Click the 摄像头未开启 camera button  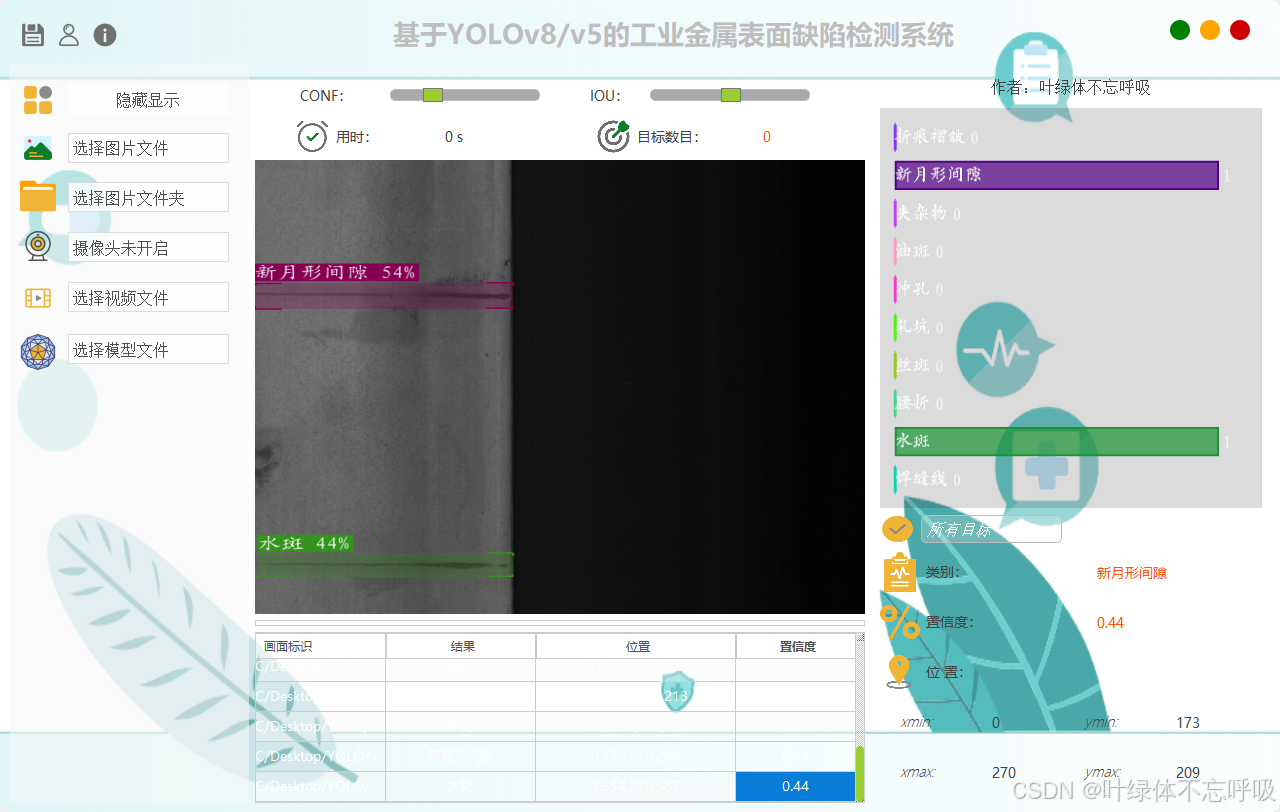[148, 246]
